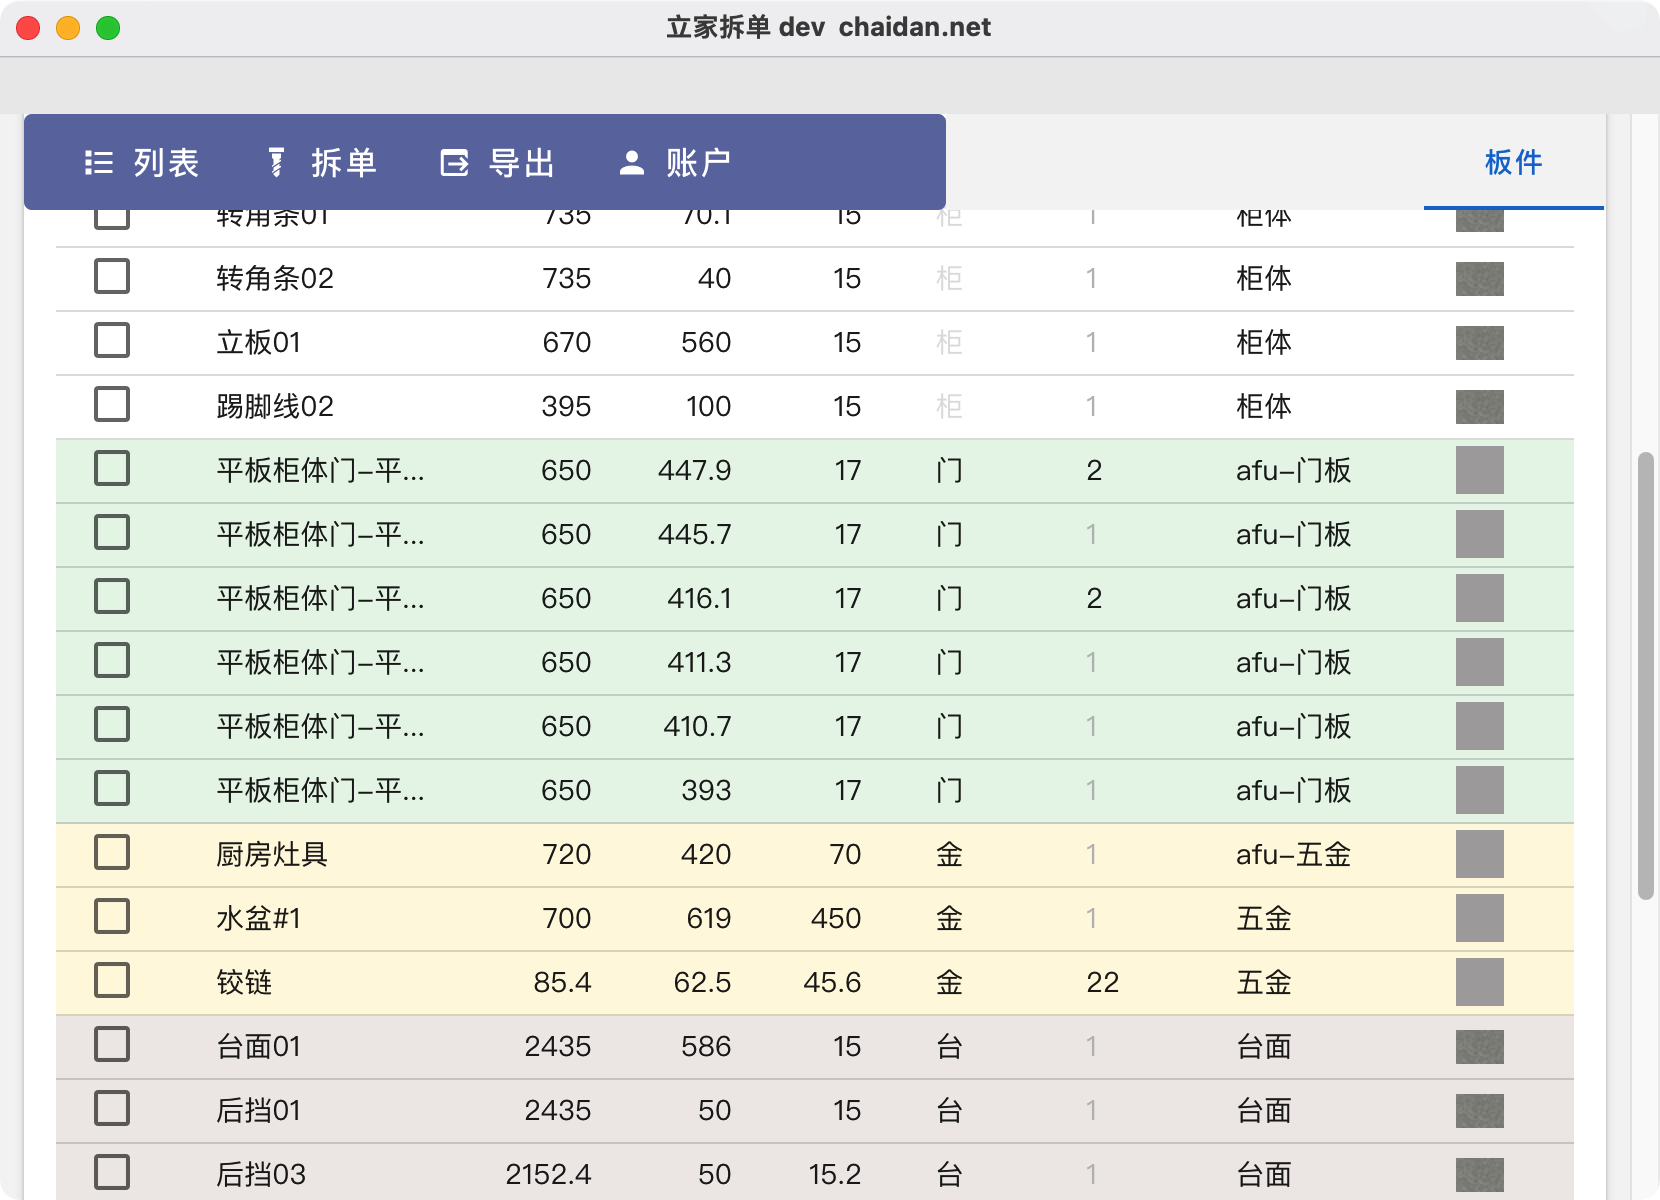The height and width of the screenshot is (1200, 1660).
Task: Select the 水盆#1 row checkbox
Action: tap(112, 917)
